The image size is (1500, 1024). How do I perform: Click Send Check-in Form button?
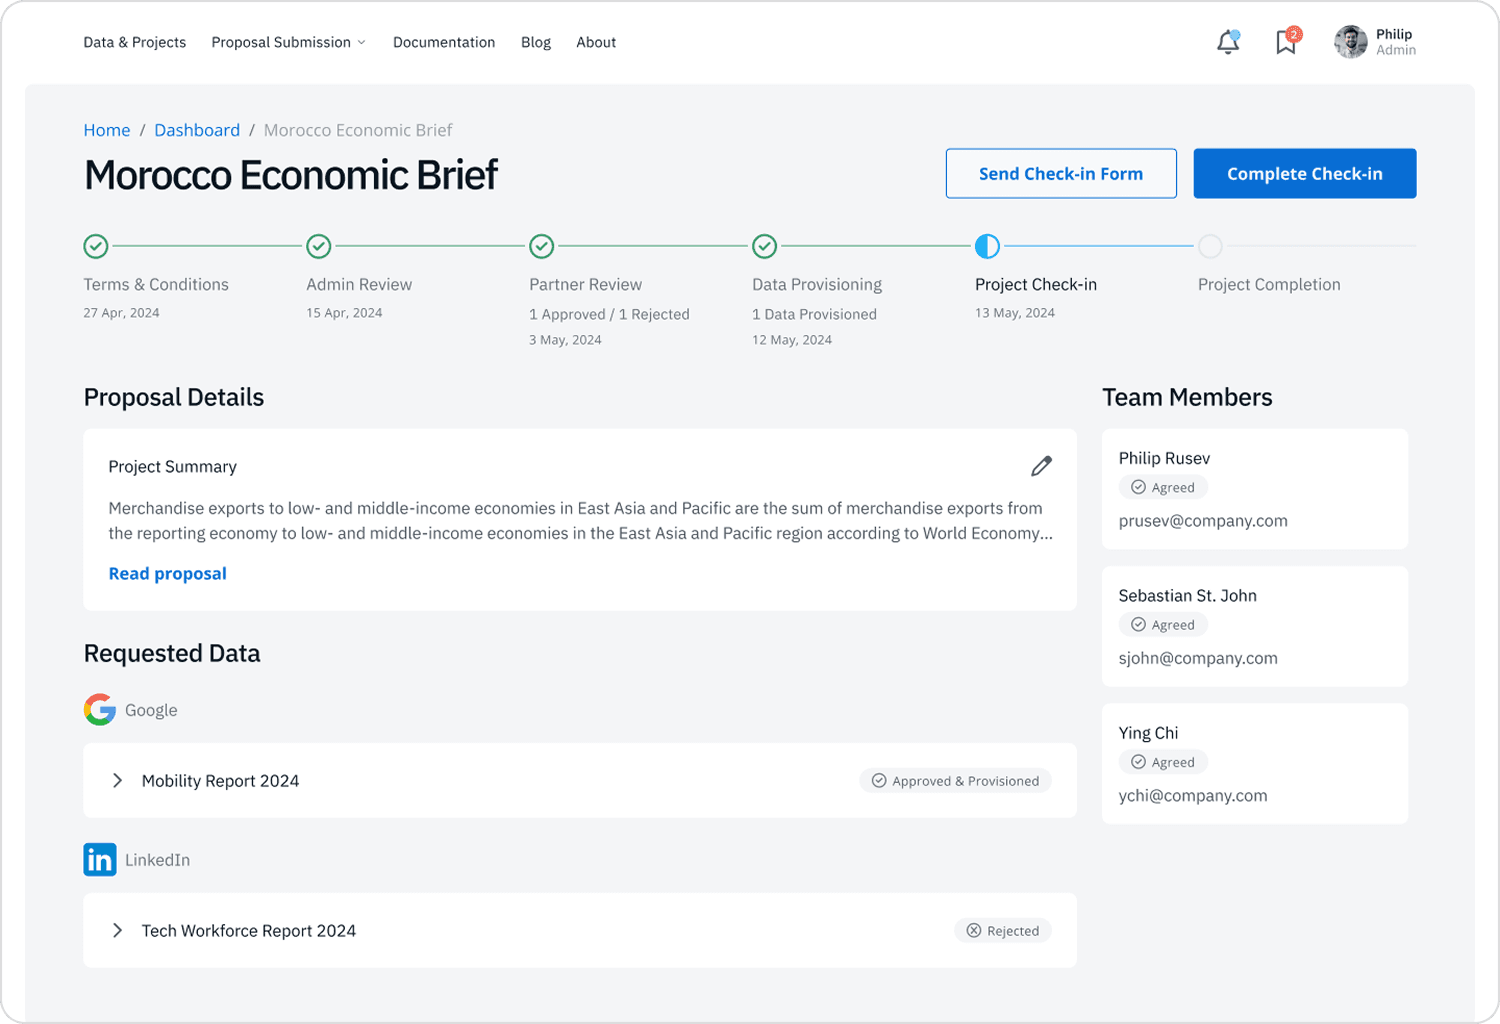pyautogui.click(x=1061, y=174)
